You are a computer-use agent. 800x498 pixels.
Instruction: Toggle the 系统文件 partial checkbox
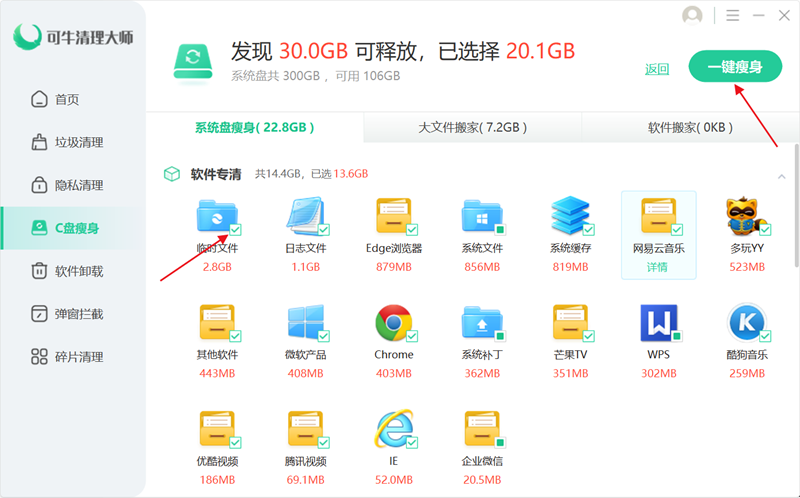(x=500, y=230)
